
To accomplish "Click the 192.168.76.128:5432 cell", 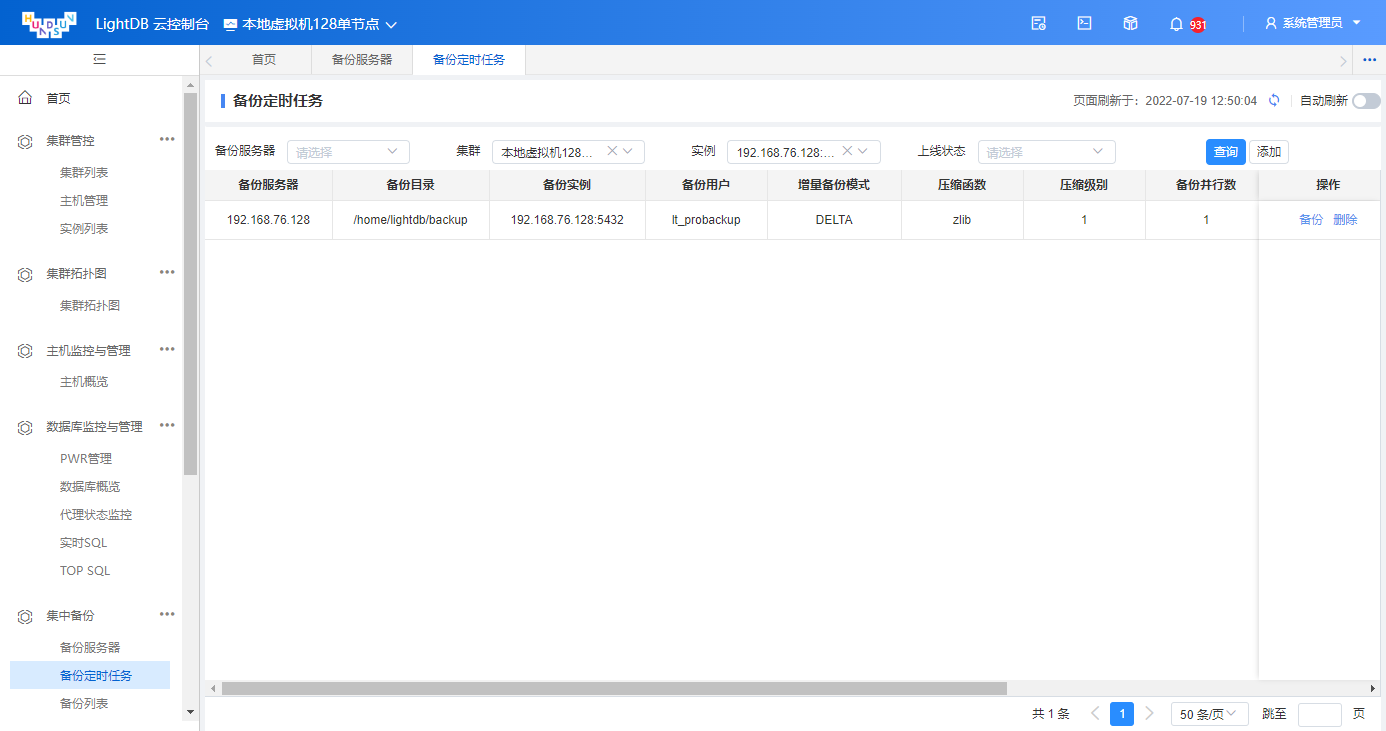I will tap(567, 220).
